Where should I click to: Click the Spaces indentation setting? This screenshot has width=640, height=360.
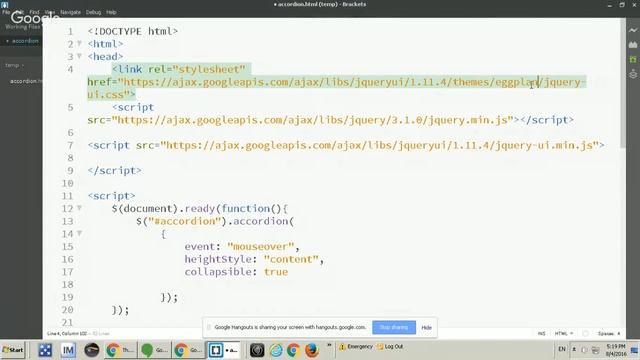point(609,333)
